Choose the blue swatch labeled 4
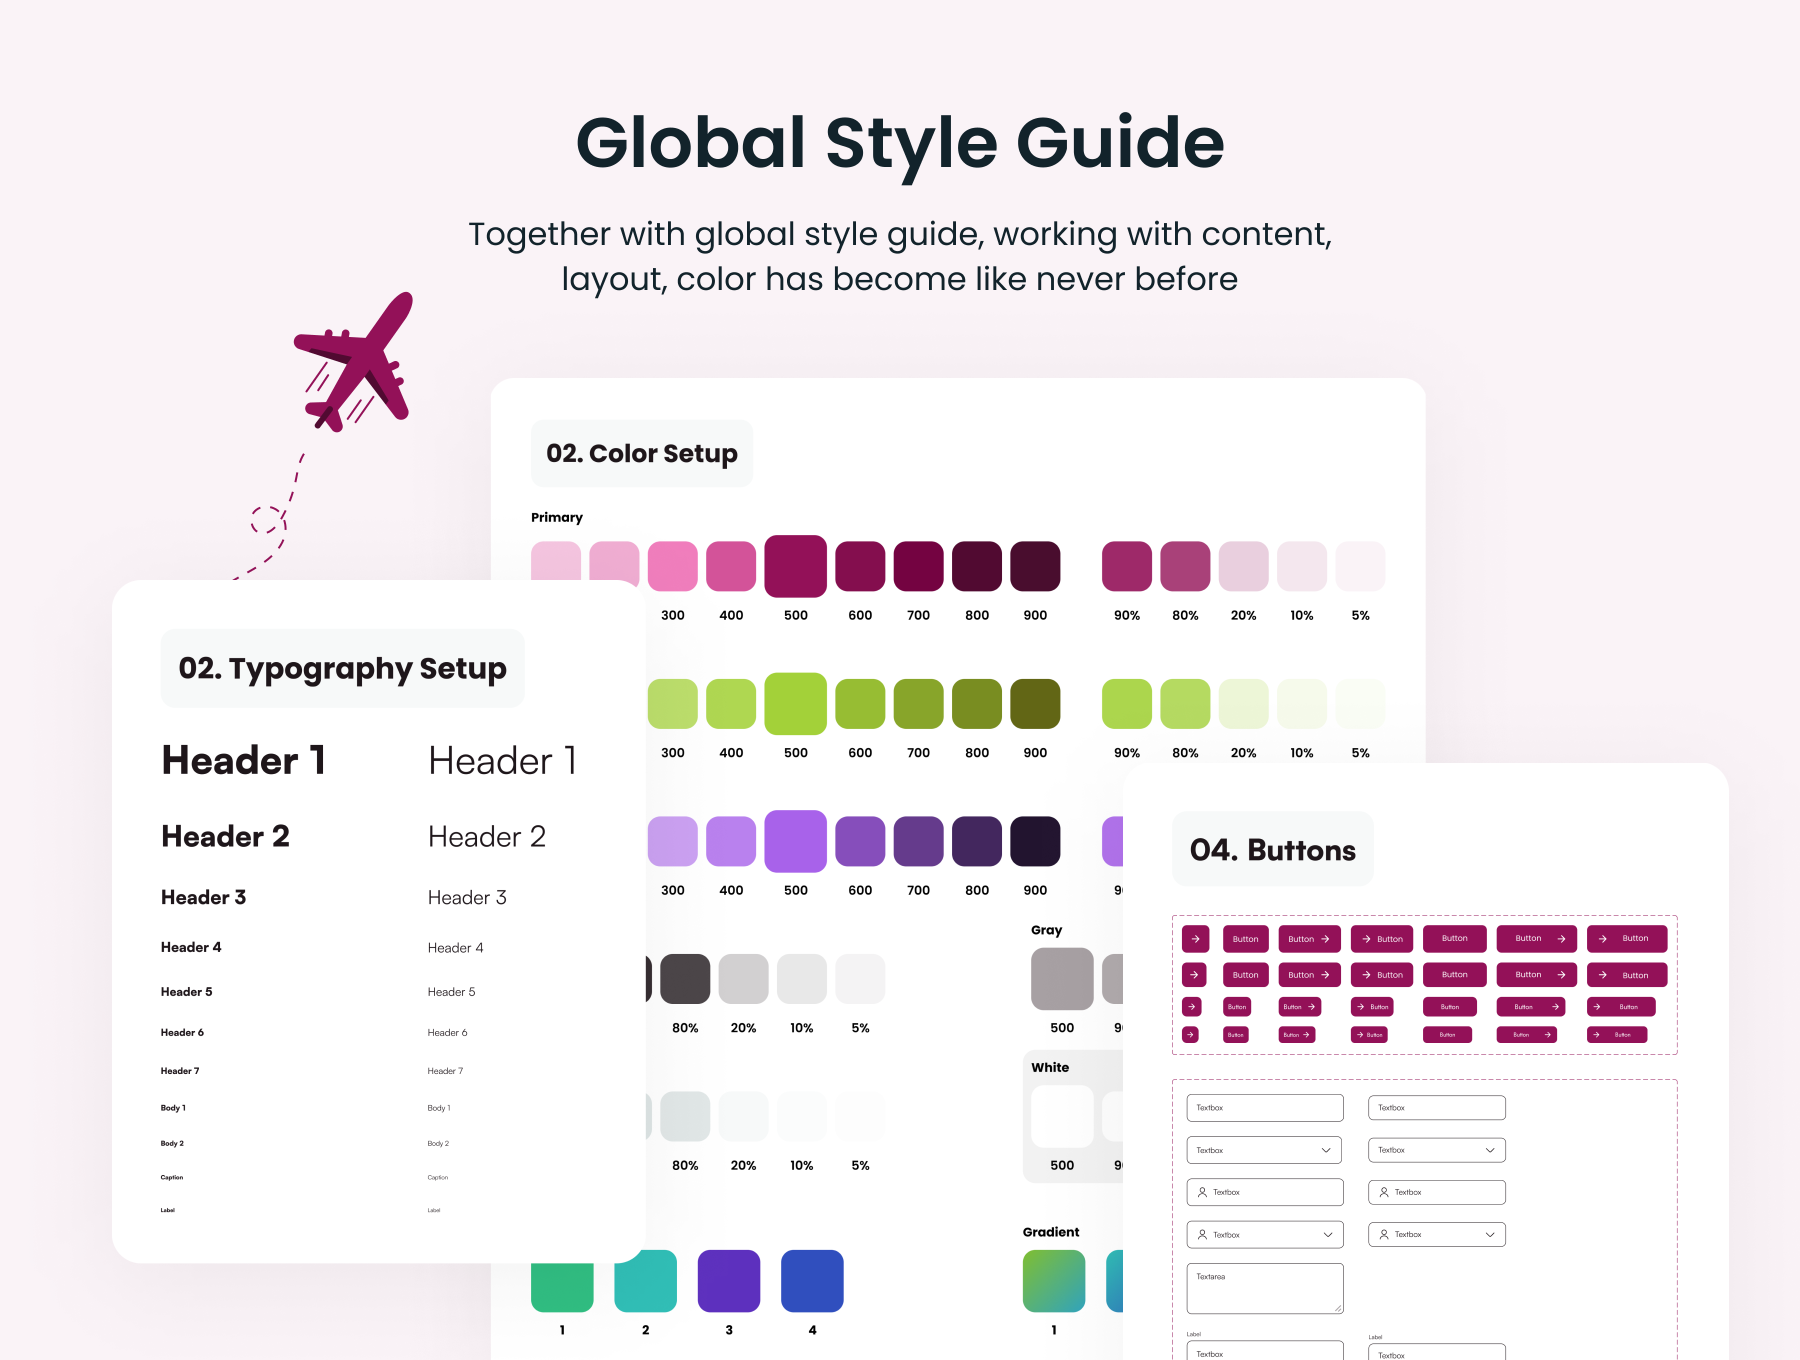 [811, 1280]
